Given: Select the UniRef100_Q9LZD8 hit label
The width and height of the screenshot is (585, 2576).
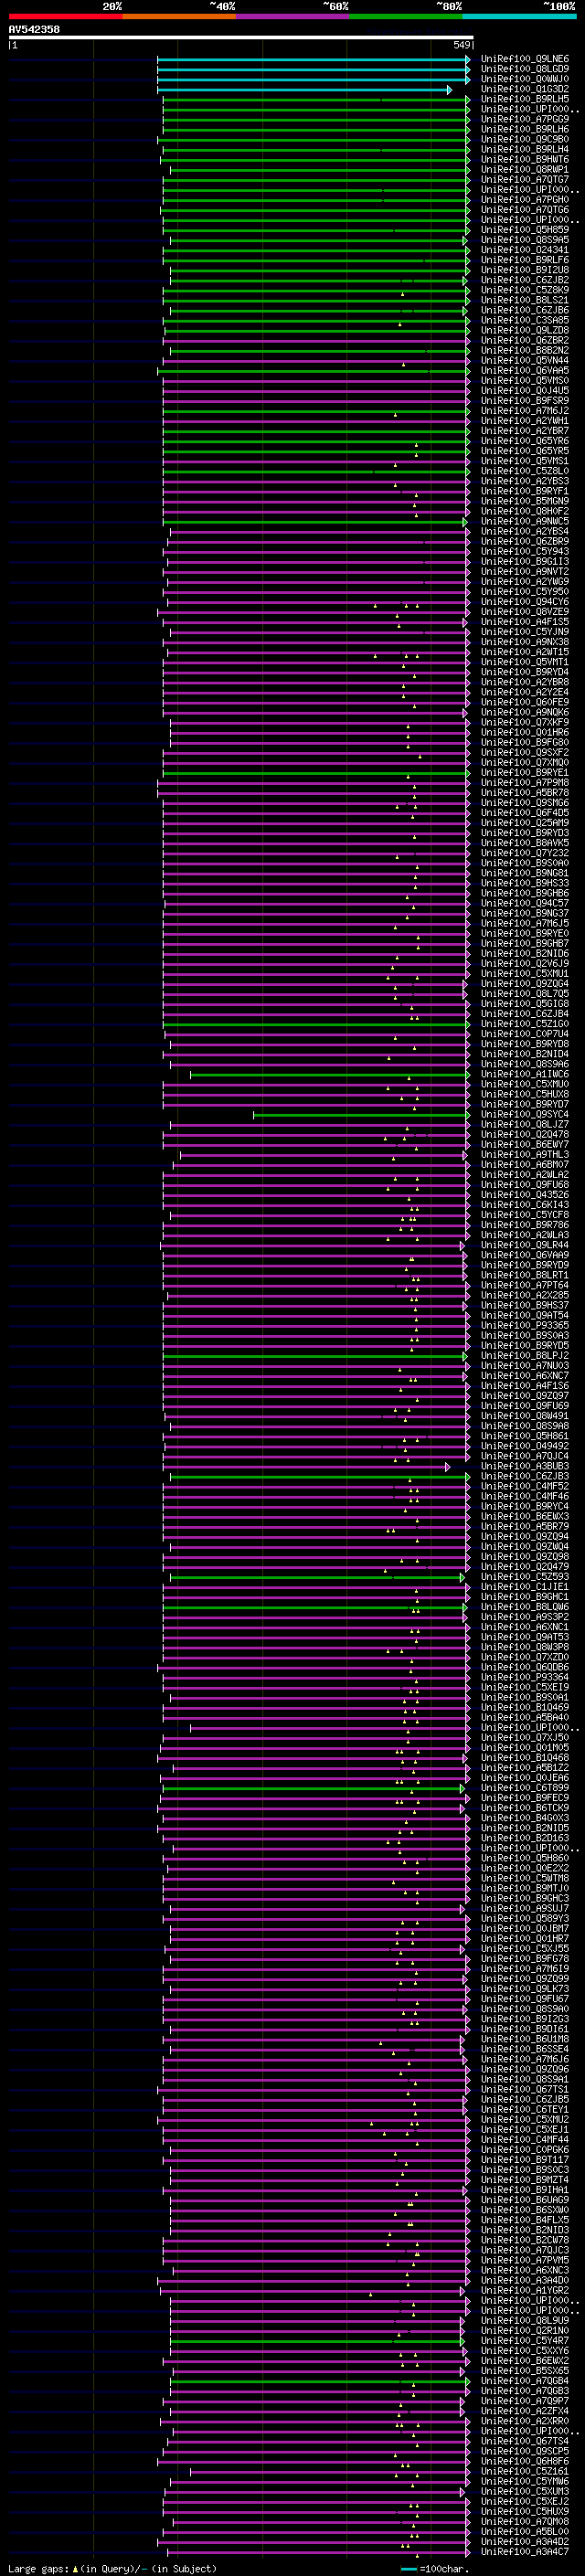Looking at the screenshot, I should (525, 330).
